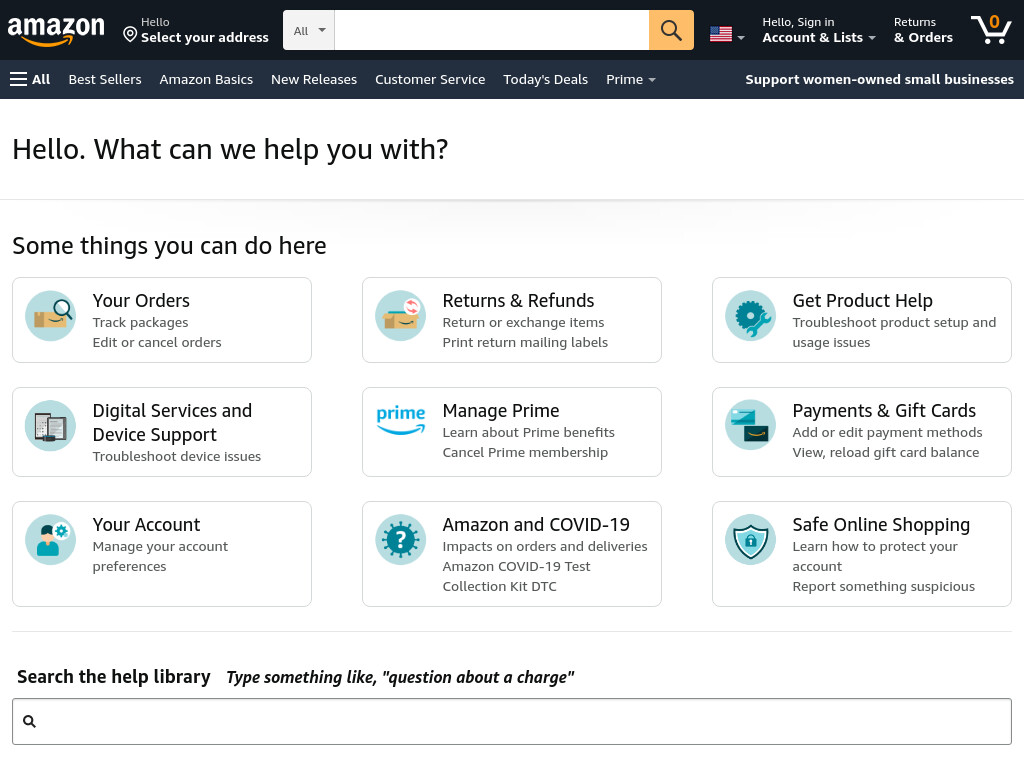Open Digital Services and Device Support heading
This screenshot has width=1024, height=768.
pos(172,423)
